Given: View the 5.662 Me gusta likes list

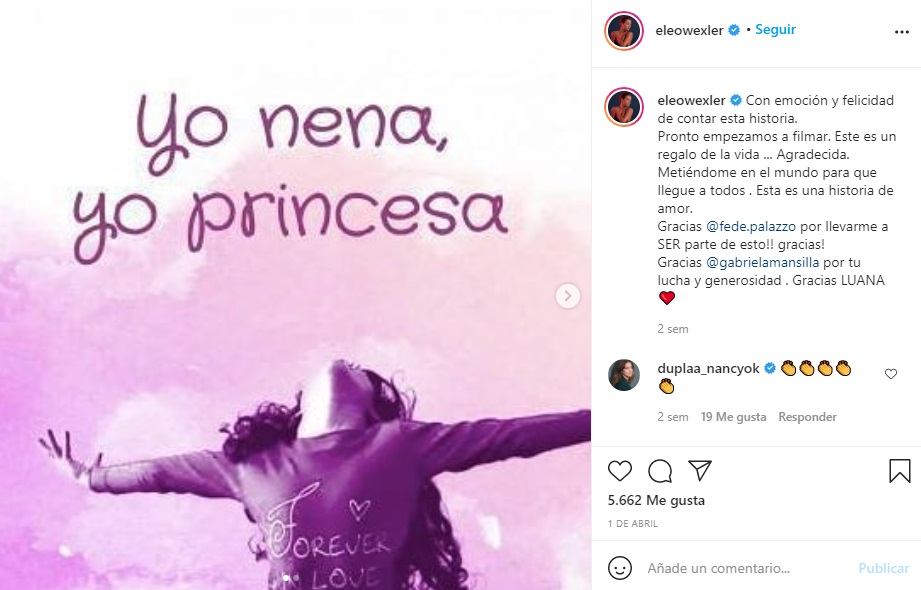Looking at the screenshot, I should 656,500.
